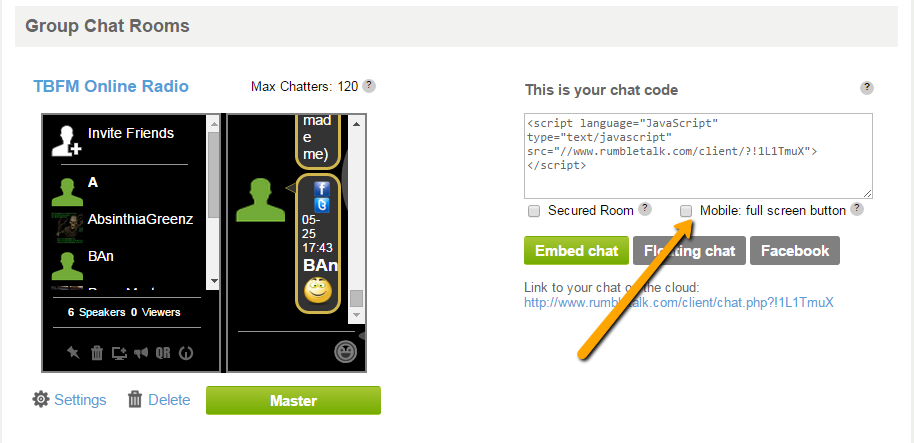The height and width of the screenshot is (443, 914).
Task: Click the trash can icon in chat toolbar
Action: 97,353
